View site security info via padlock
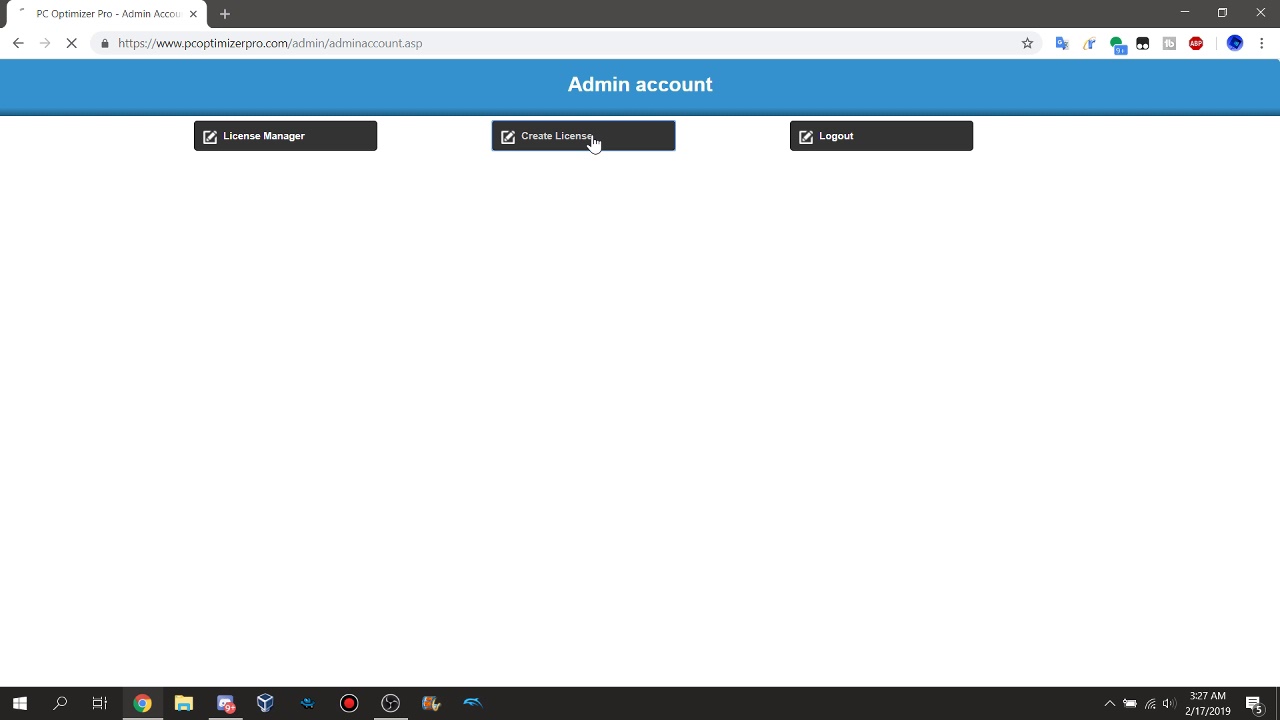Viewport: 1280px width, 720px height. click(x=105, y=43)
